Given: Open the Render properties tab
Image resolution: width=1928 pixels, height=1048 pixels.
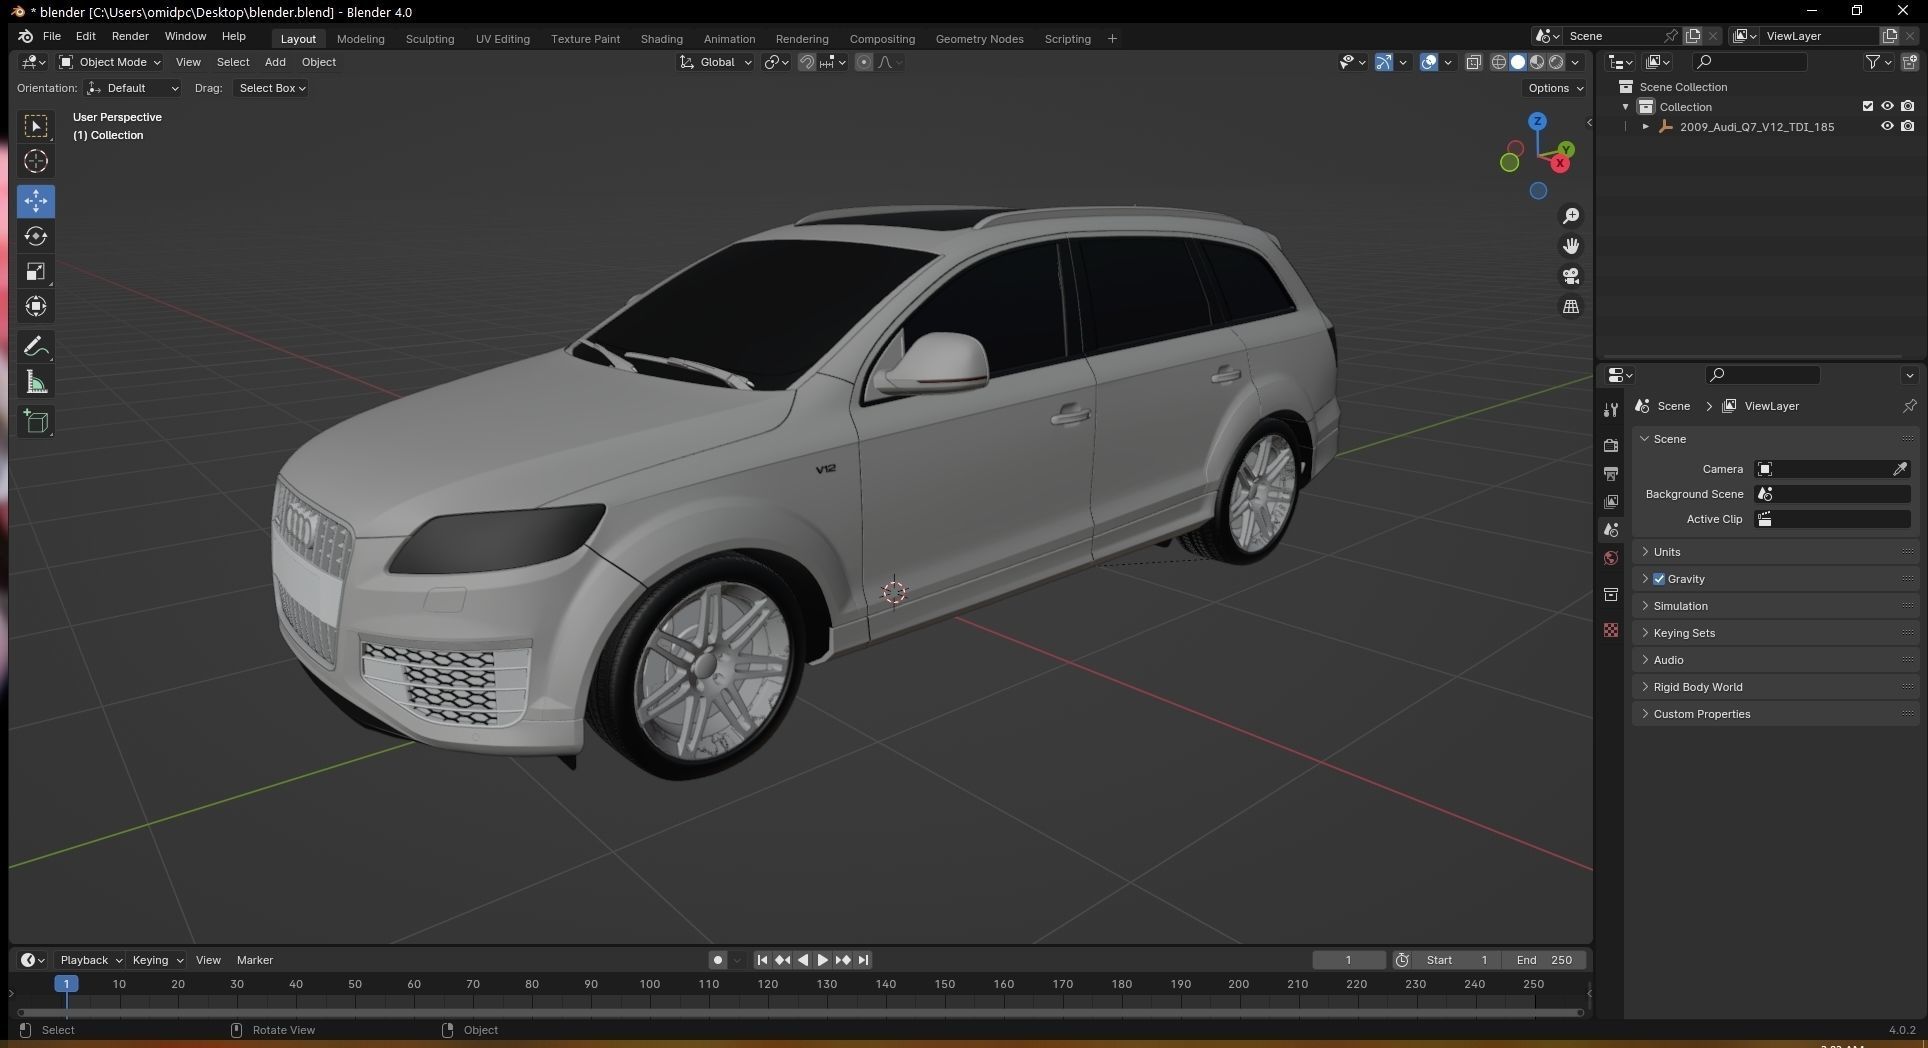Looking at the screenshot, I should pyautogui.click(x=1611, y=445).
